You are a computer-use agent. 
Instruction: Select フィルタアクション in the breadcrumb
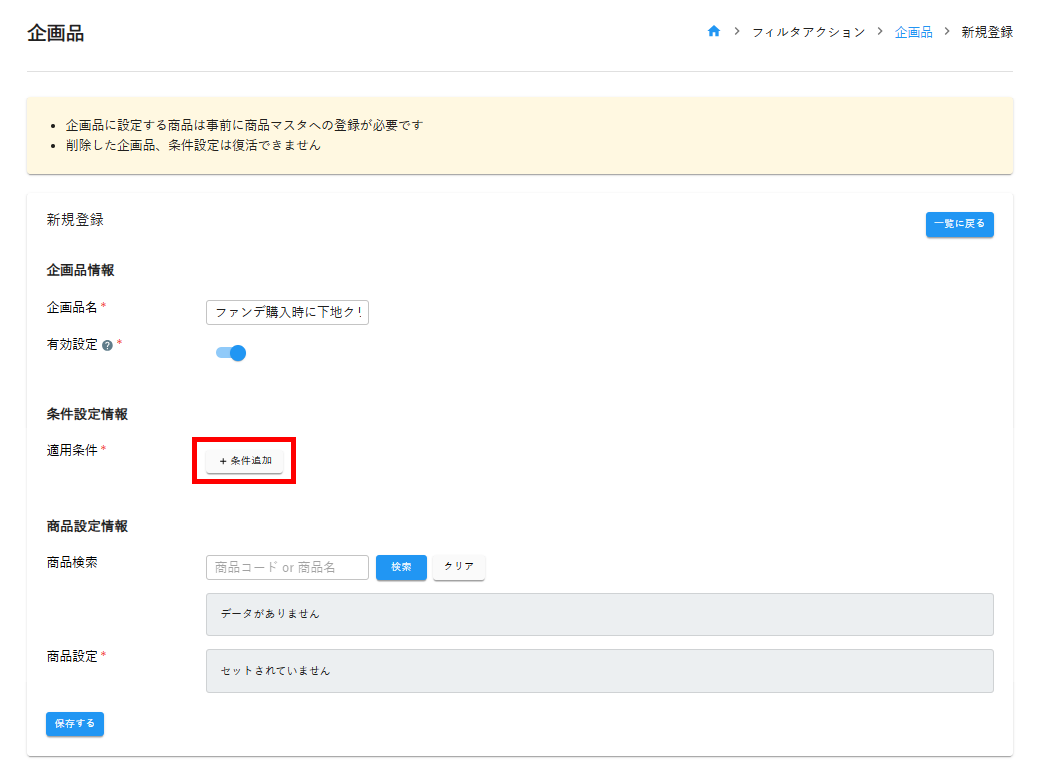pyautogui.click(x=808, y=32)
